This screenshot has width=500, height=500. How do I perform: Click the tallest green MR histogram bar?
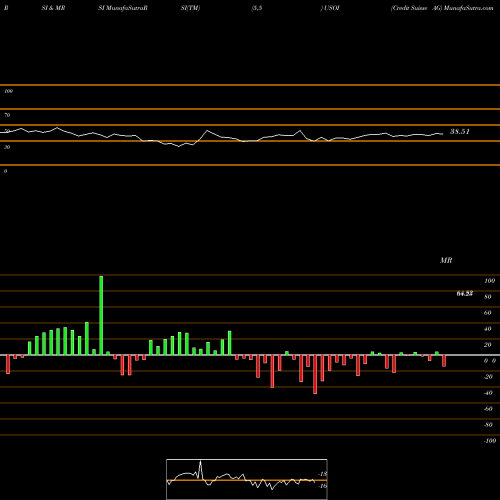[101, 315]
